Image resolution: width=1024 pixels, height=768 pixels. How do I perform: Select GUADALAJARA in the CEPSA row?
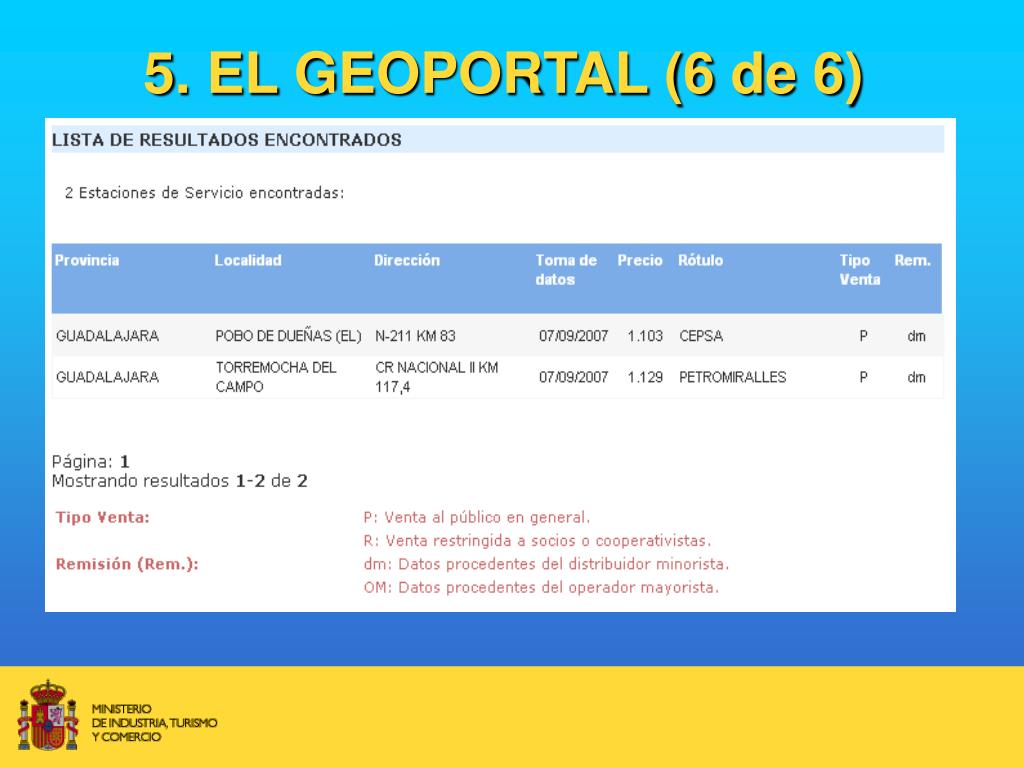107,336
